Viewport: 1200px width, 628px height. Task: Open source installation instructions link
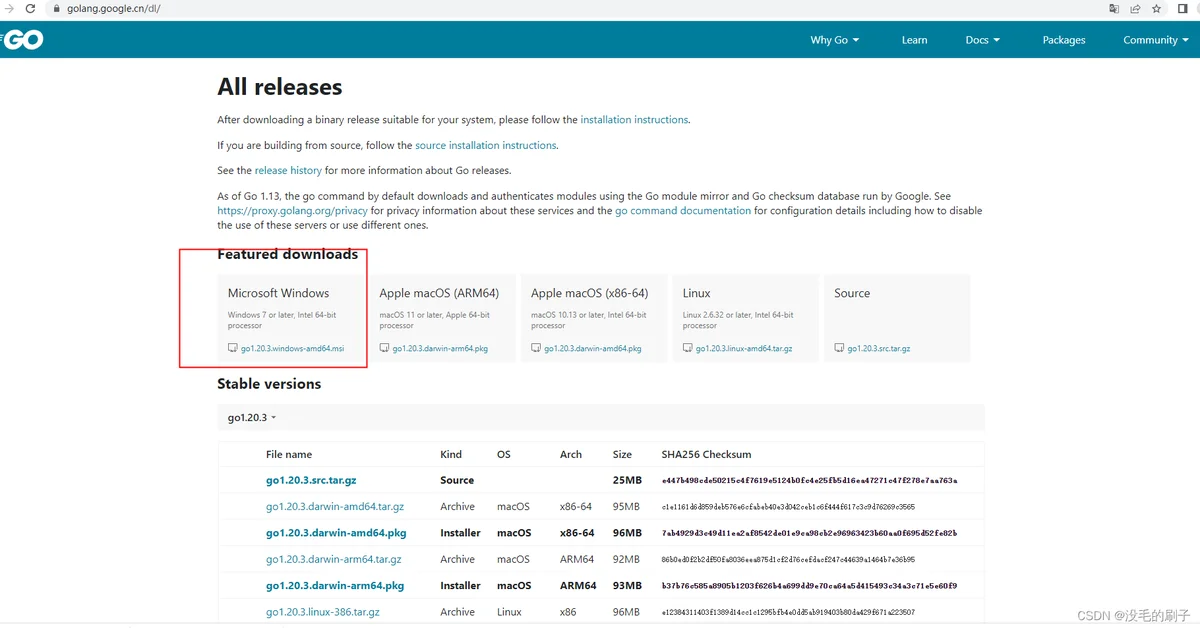click(486, 146)
